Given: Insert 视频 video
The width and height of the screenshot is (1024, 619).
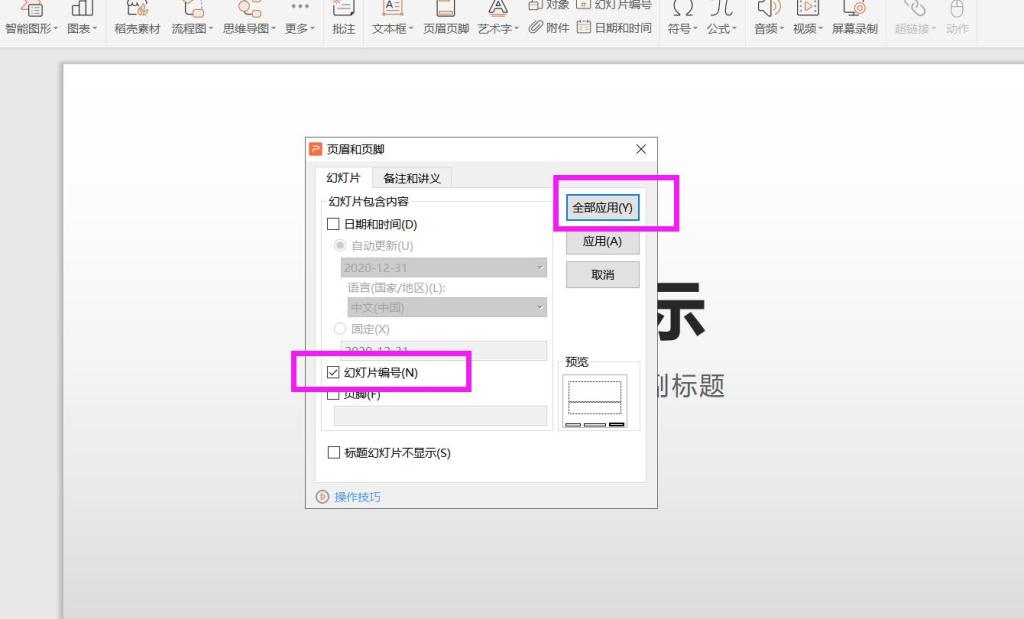Looking at the screenshot, I should (x=808, y=18).
